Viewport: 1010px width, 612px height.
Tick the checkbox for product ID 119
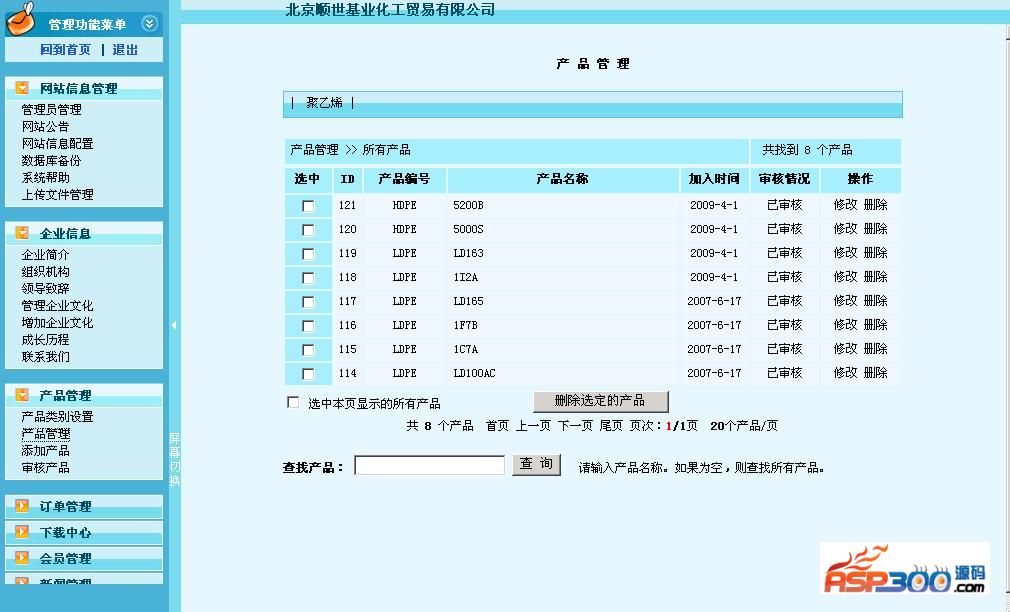308,254
